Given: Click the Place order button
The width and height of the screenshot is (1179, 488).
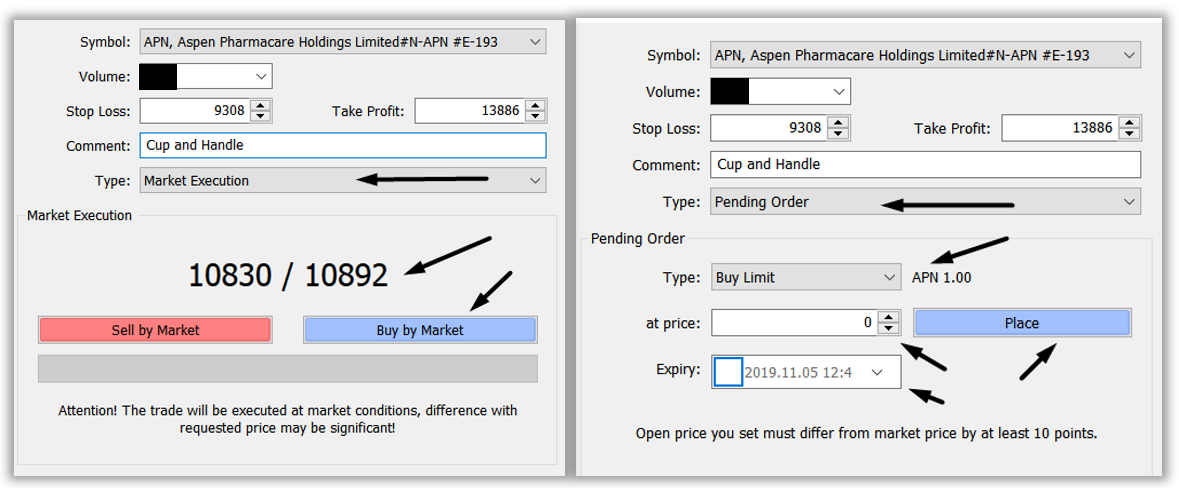Looking at the screenshot, I should tap(1022, 323).
